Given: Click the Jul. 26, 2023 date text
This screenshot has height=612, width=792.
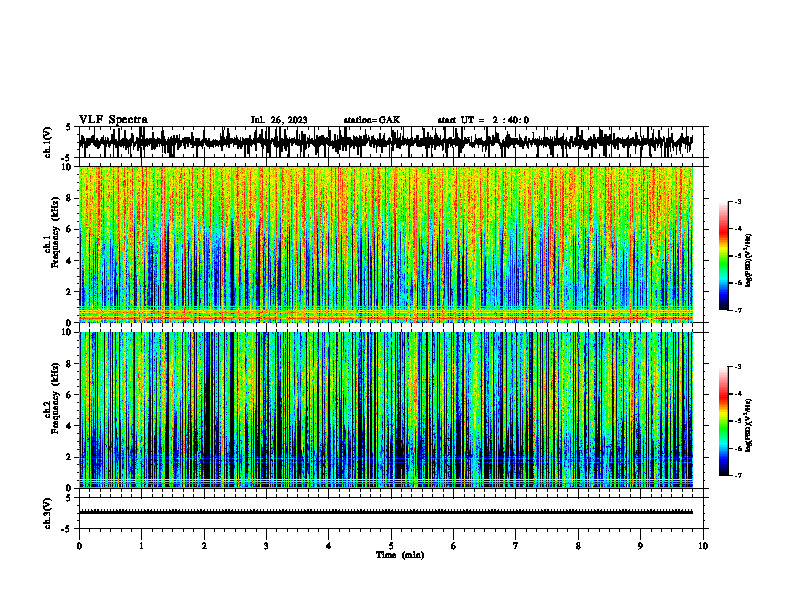Looking at the screenshot, I should 279,120.
